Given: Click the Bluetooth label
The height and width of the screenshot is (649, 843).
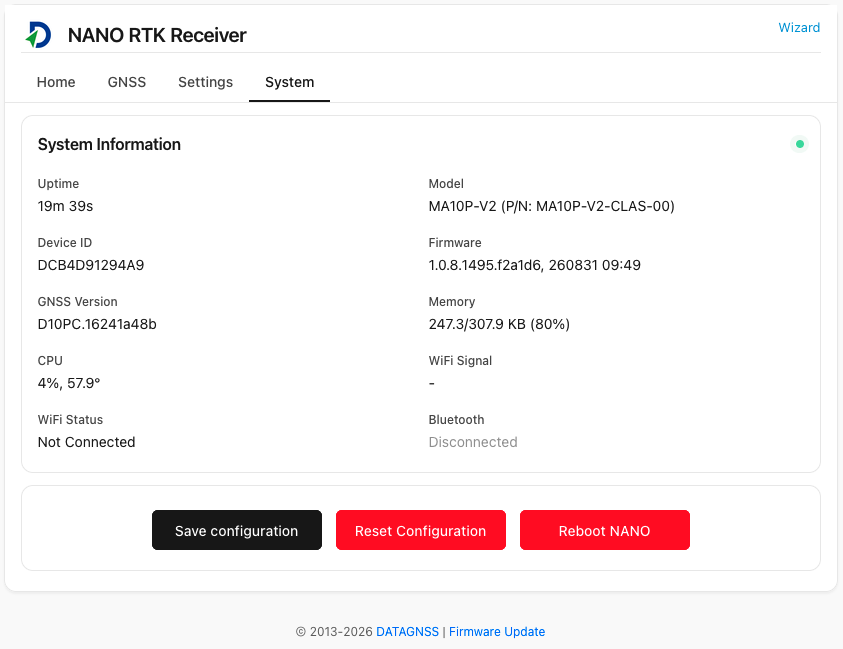Looking at the screenshot, I should pyautogui.click(x=456, y=420).
